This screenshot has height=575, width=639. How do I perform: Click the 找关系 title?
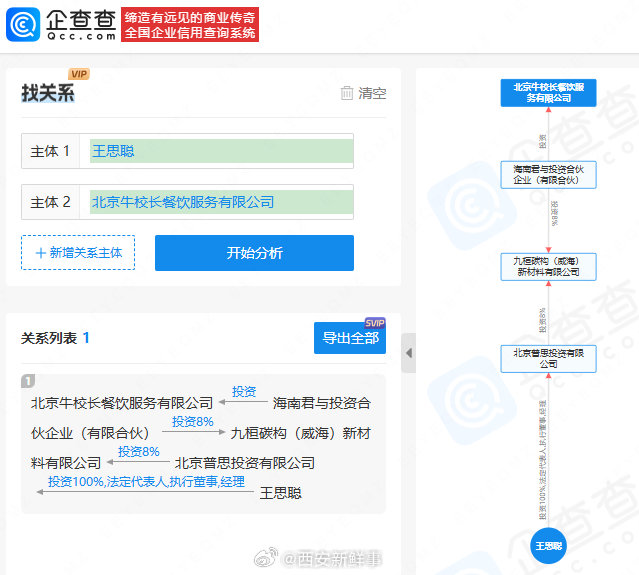pyautogui.click(x=48, y=93)
